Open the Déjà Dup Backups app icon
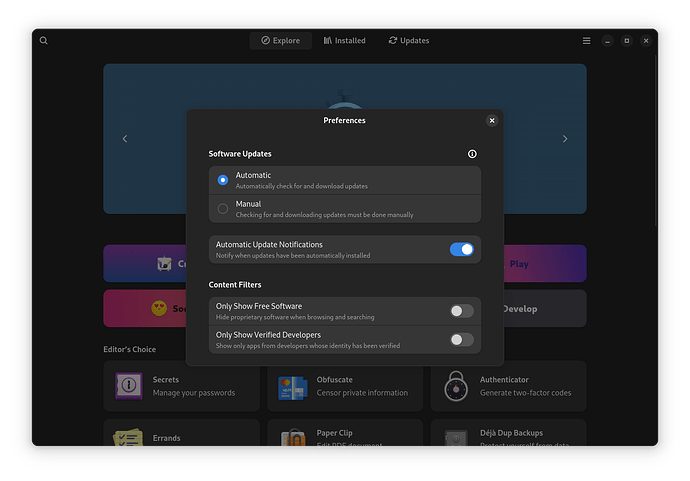Screen dimensions: 690x481 click(456, 438)
